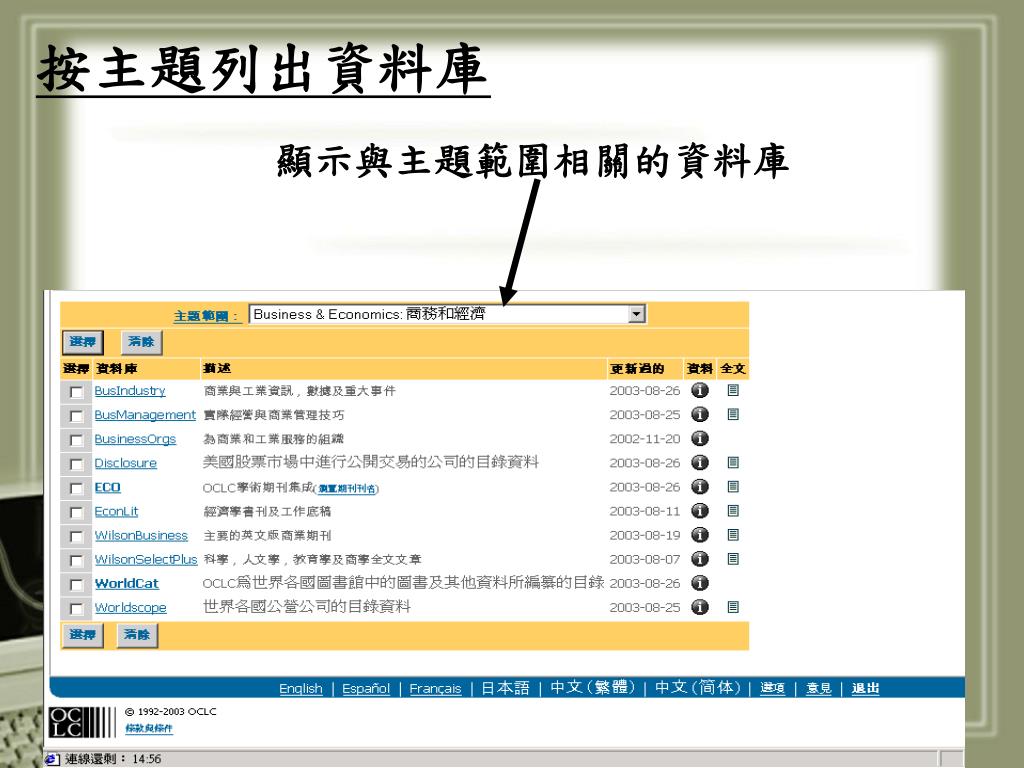
Task: Switch language to 中文(简体)
Action: click(697, 688)
